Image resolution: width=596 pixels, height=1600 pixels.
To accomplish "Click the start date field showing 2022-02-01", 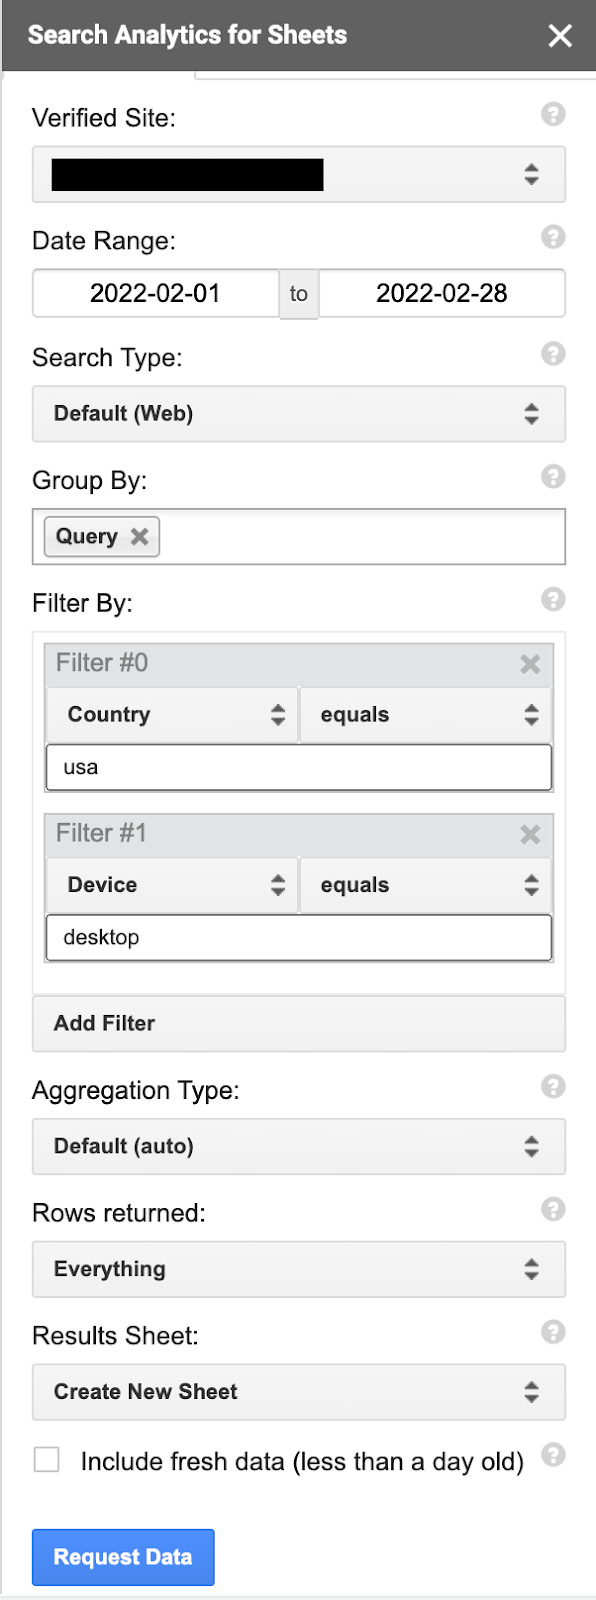I will click(x=155, y=293).
